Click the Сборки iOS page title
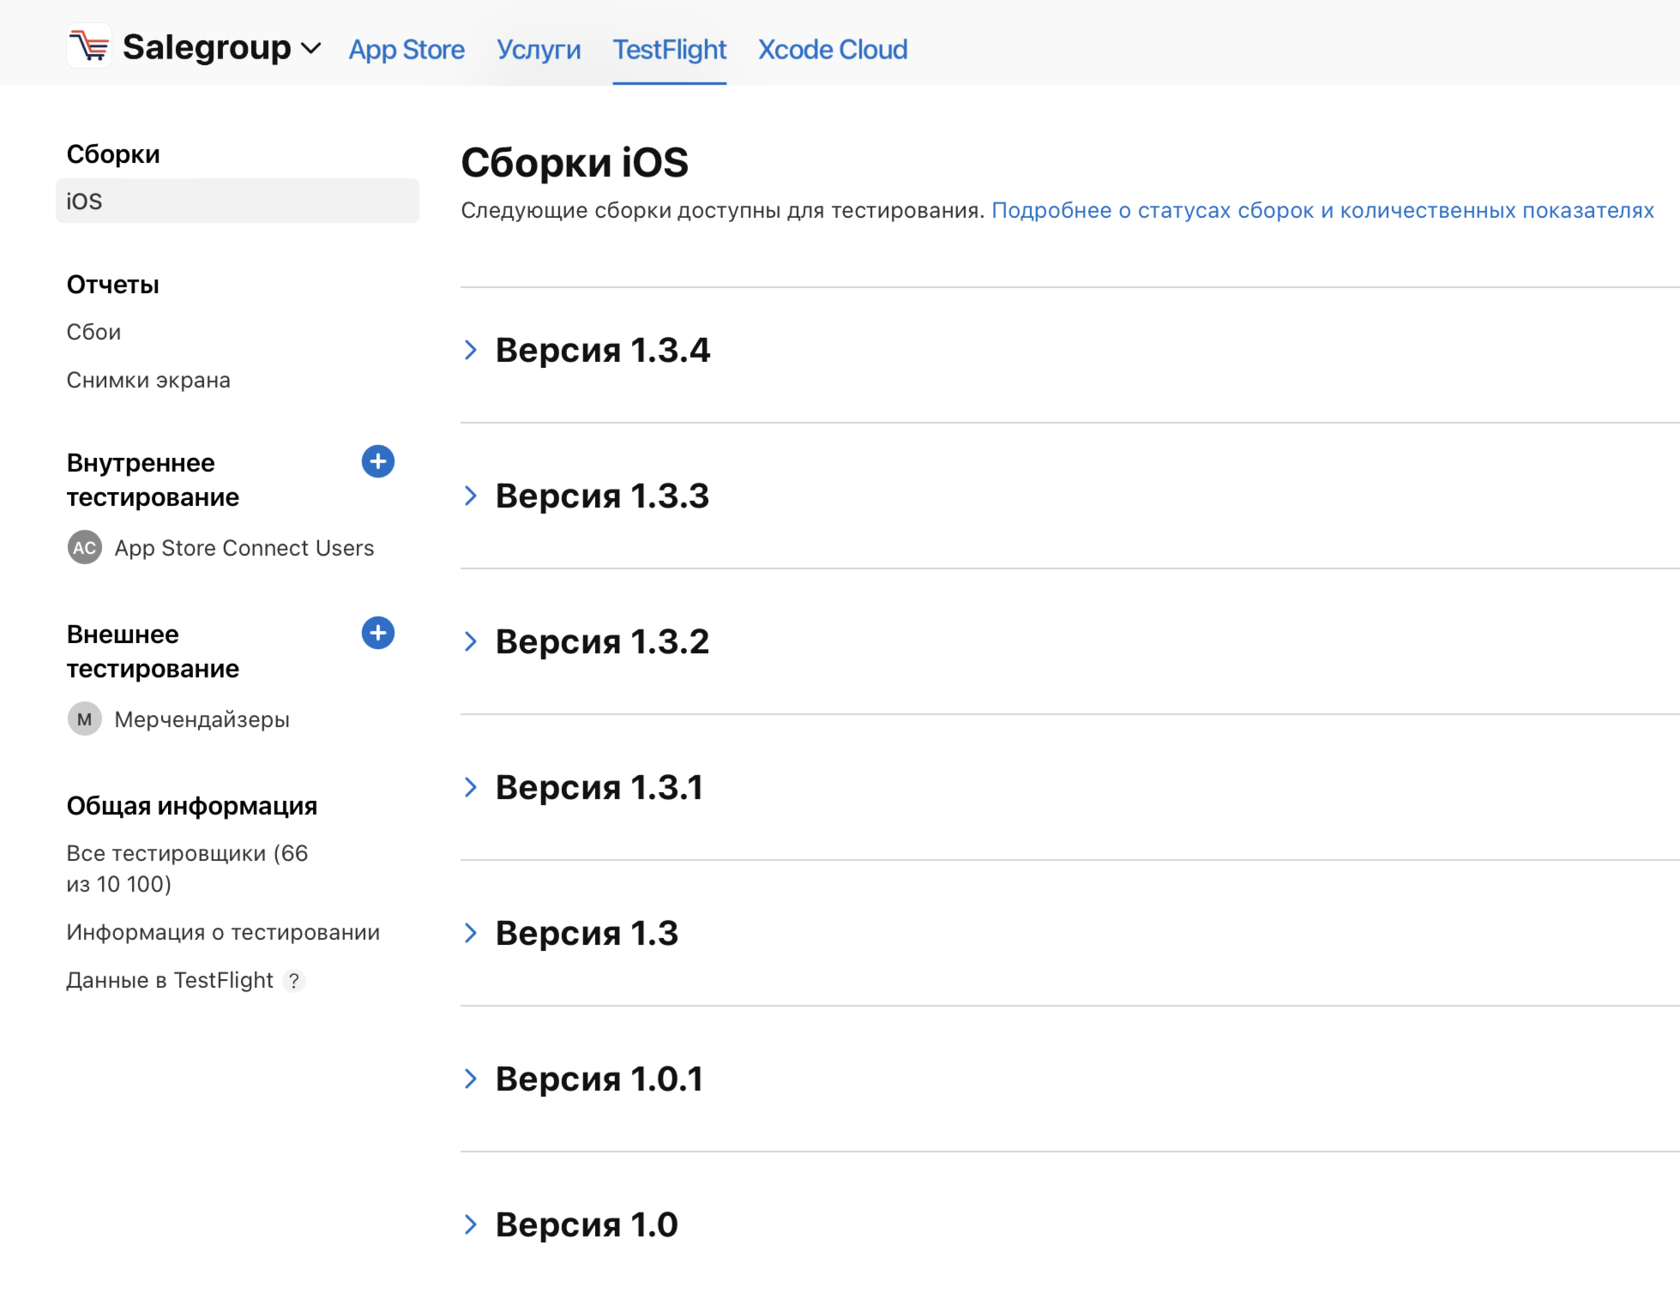1680x1293 pixels. [x=574, y=162]
